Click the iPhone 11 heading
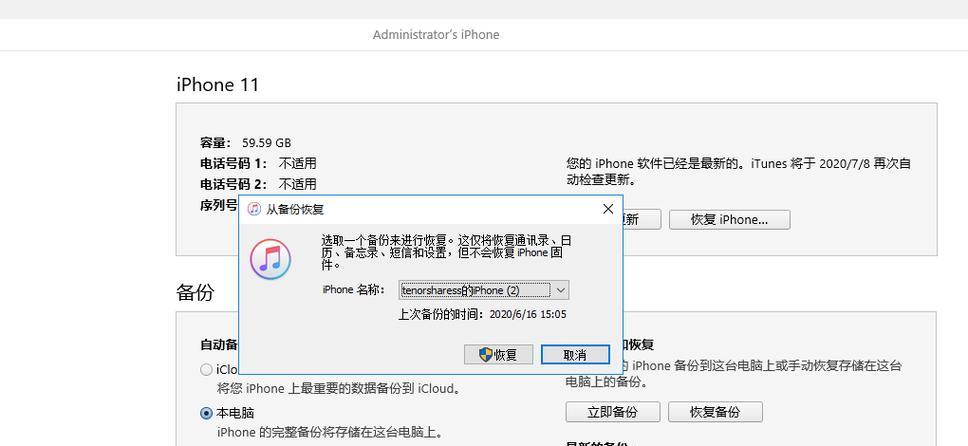 (x=217, y=85)
